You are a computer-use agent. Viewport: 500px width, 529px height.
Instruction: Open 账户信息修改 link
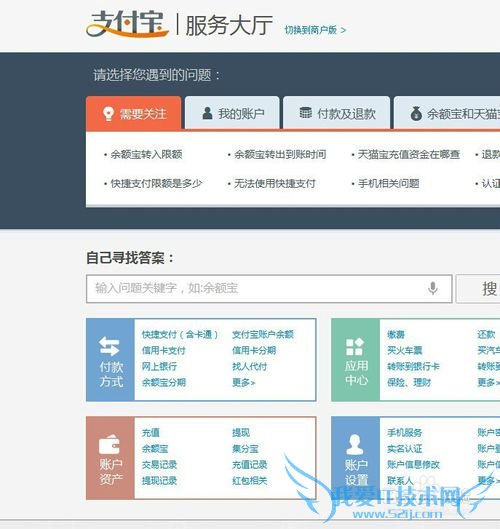coord(413,465)
